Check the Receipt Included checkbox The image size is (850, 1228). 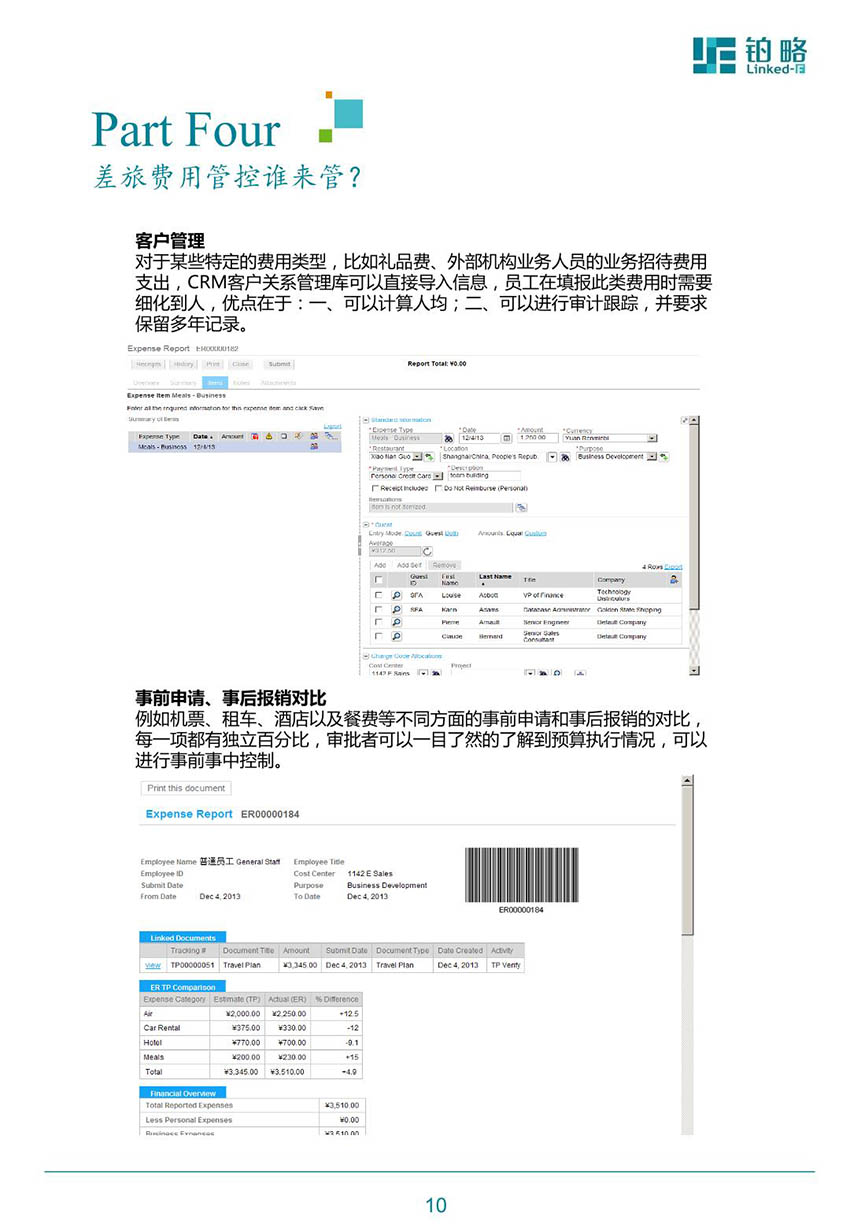376,488
